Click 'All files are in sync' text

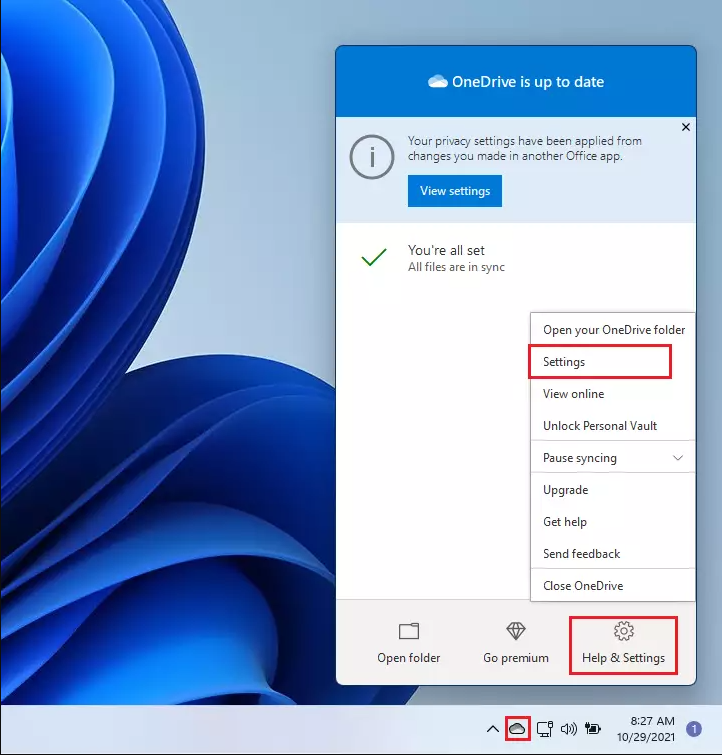pos(456,267)
